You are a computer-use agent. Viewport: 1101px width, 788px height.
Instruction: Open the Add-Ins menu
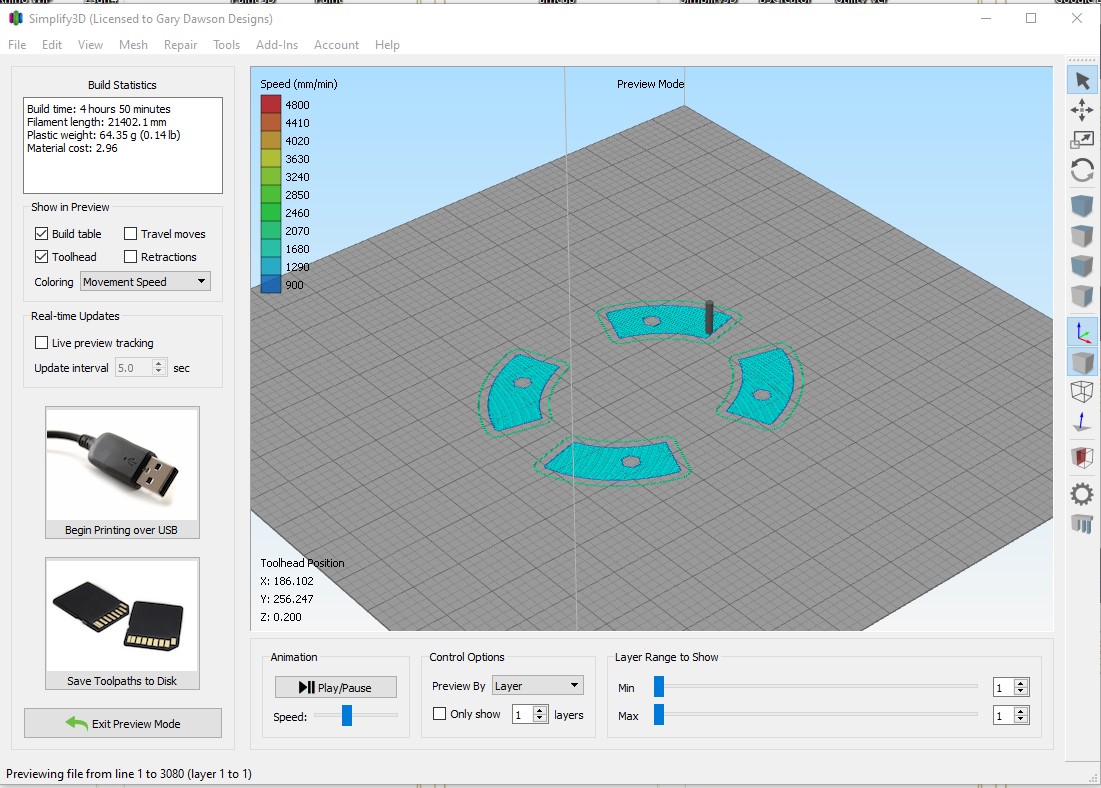tap(277, 45)
